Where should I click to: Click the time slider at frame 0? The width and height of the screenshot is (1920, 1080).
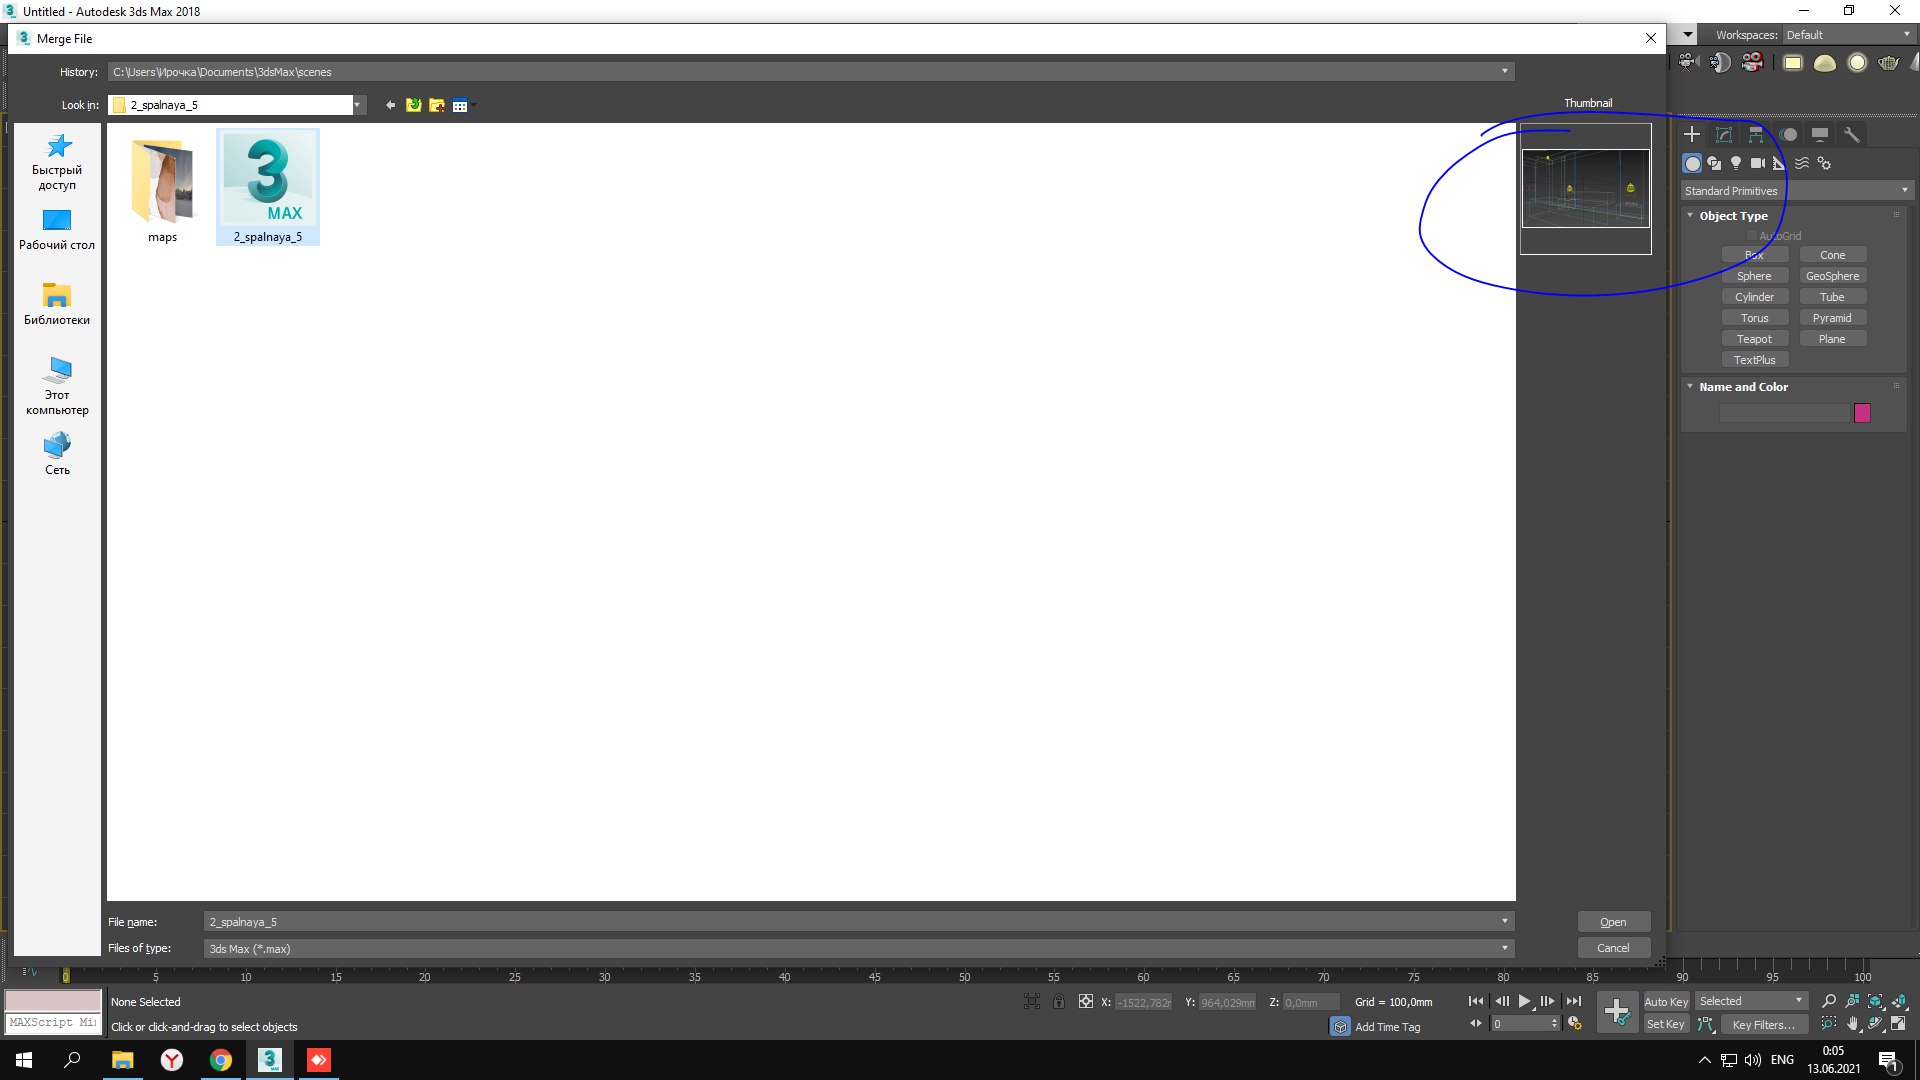66,975
